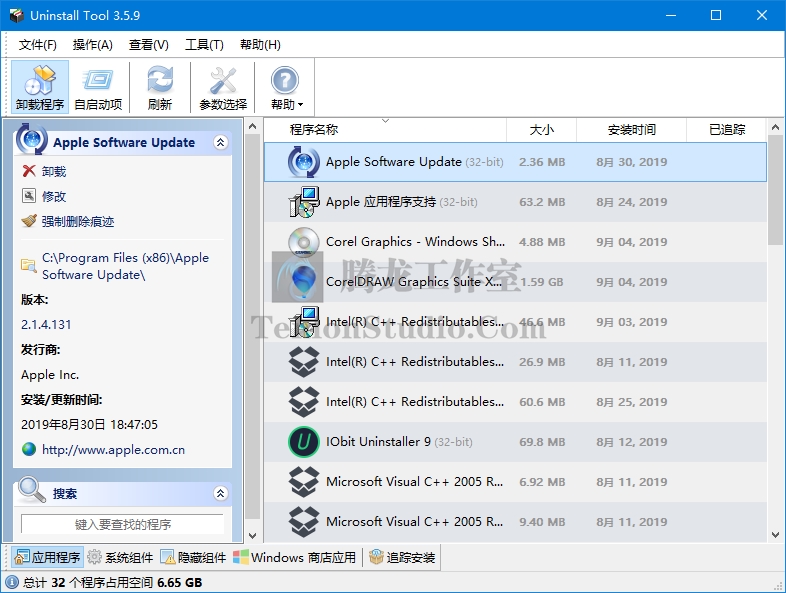Click the program list scrollbar up arrow
786x593 pixels.
point(775,127)
